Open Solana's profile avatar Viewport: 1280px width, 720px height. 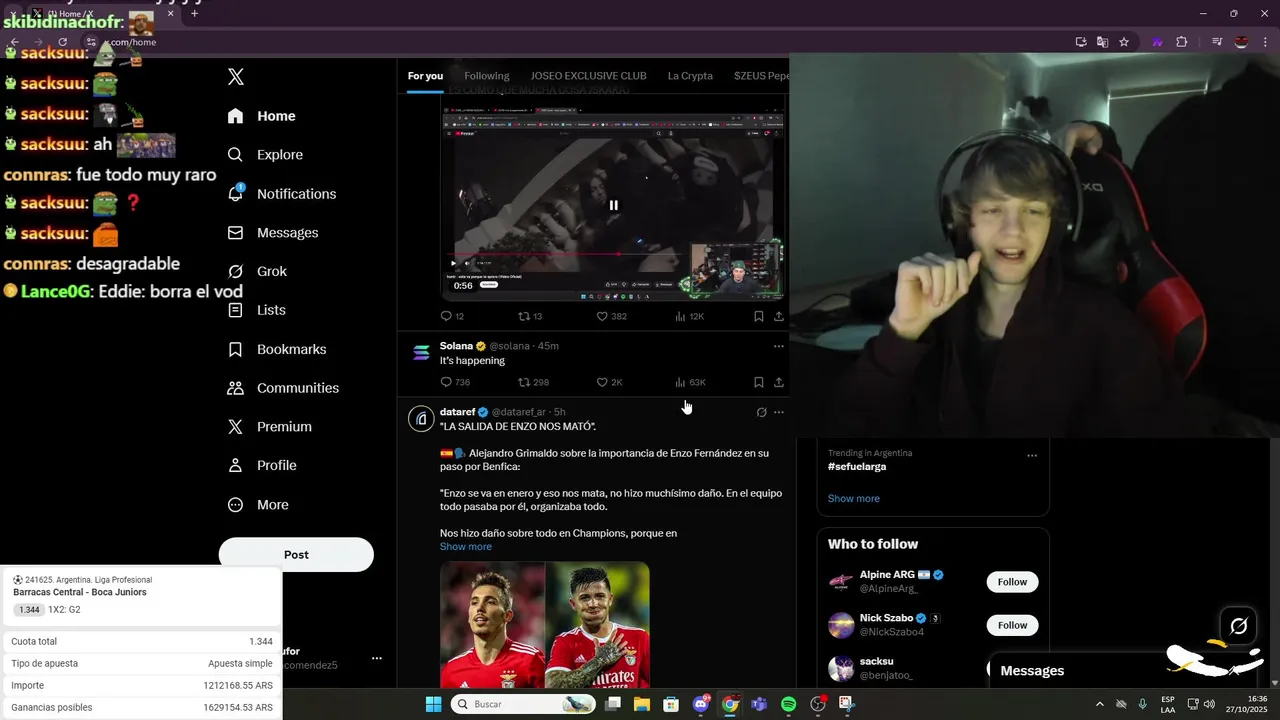[421, 353]
